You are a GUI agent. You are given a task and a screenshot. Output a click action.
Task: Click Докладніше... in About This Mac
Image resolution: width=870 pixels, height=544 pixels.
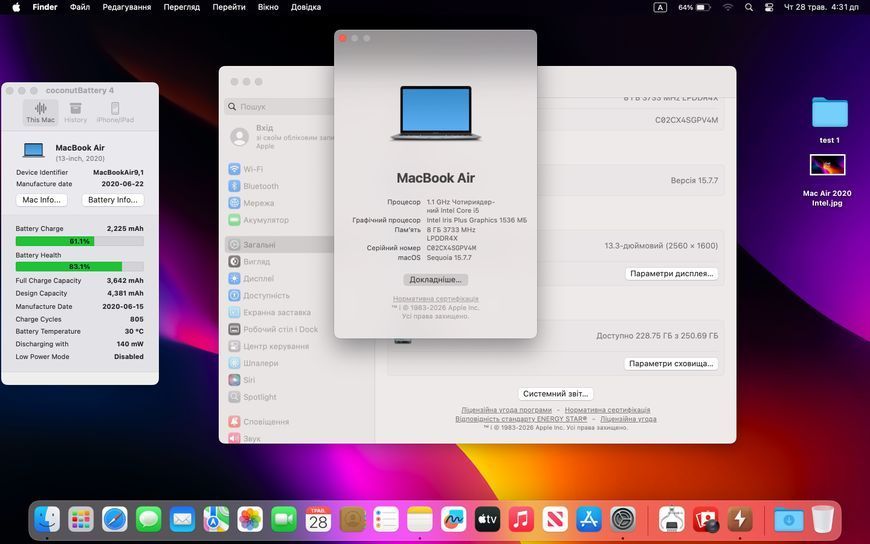(x=436, y=280)
